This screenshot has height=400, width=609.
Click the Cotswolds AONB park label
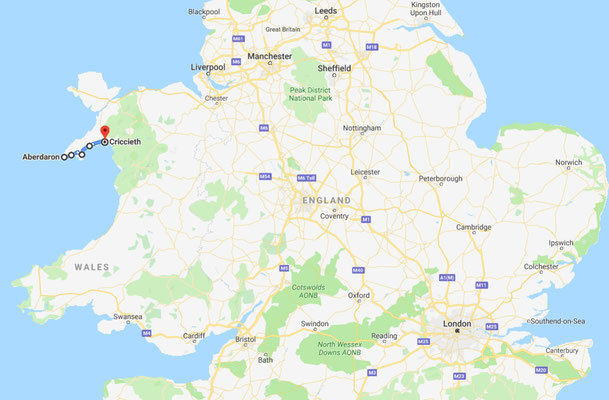tap(308, 291)
